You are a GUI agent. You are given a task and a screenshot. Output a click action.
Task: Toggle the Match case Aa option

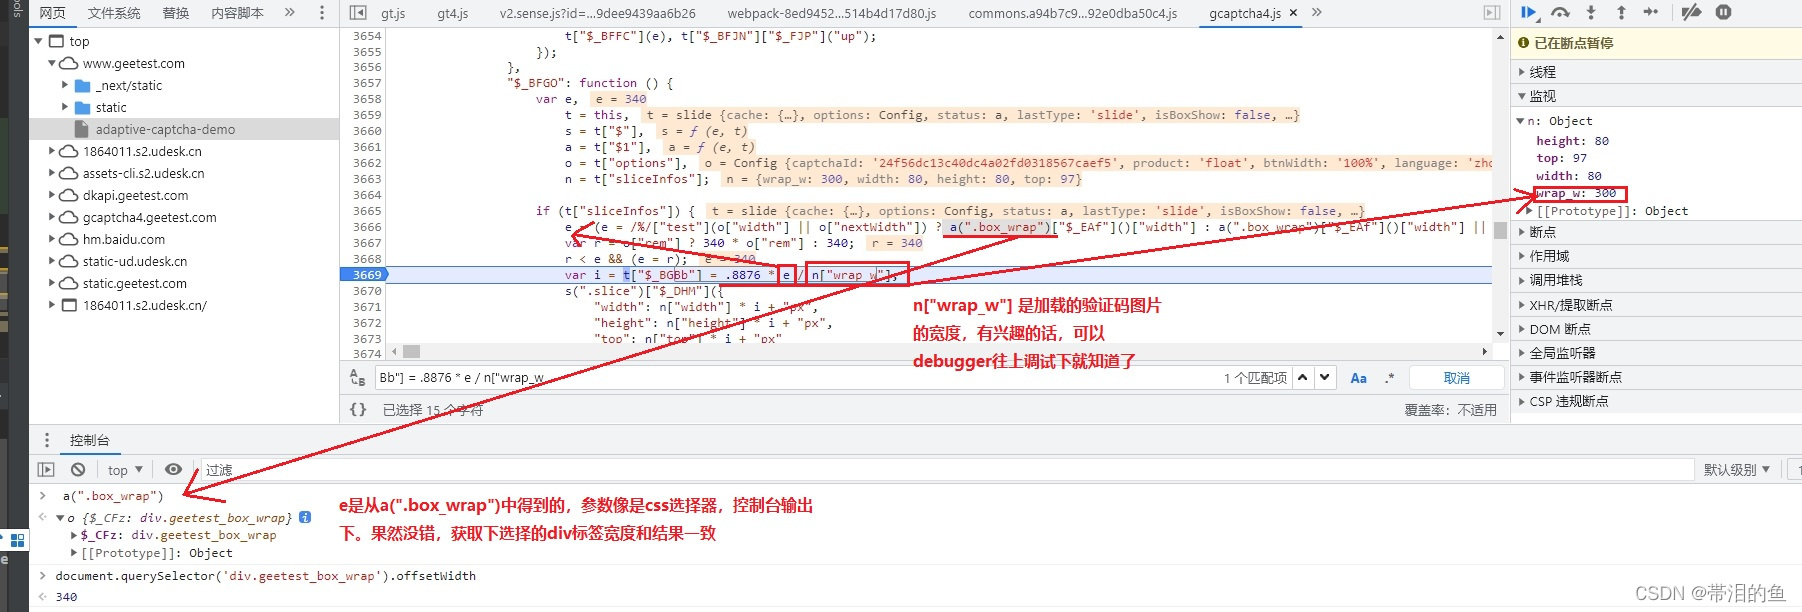coord(1358,377)
